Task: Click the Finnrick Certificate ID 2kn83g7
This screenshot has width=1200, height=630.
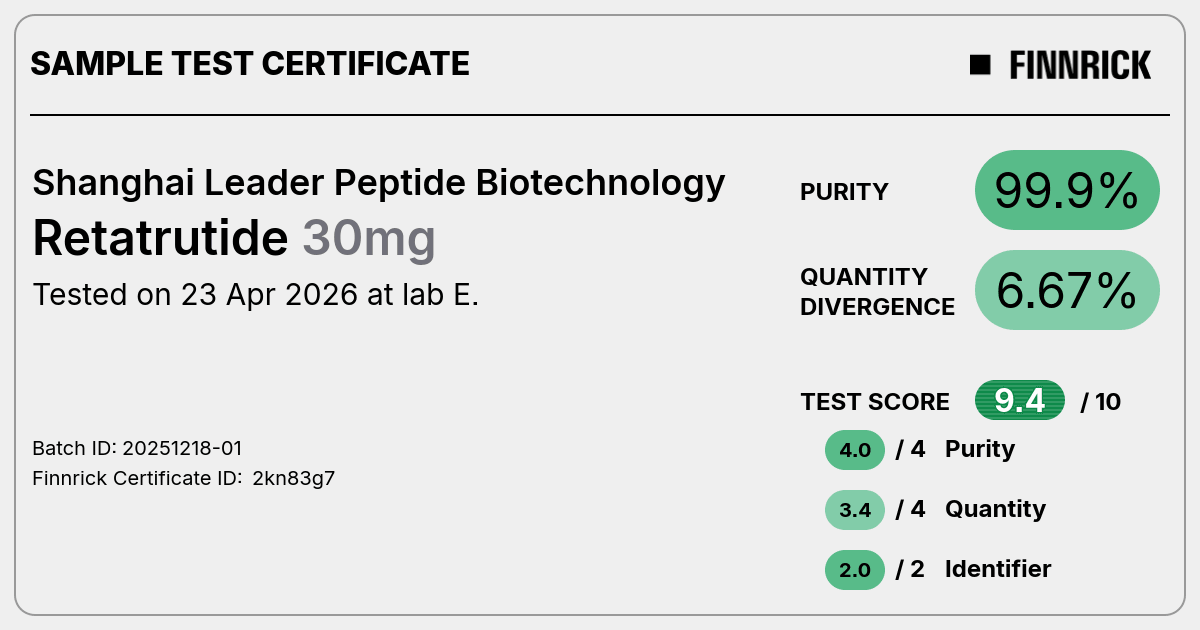Action: coord(184,478)
